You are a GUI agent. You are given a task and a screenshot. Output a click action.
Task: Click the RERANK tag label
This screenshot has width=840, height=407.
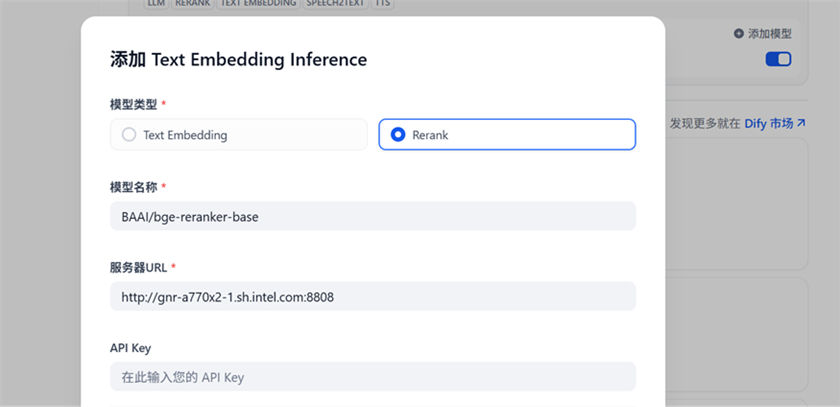pyautogui.click(x=192, y=4)
